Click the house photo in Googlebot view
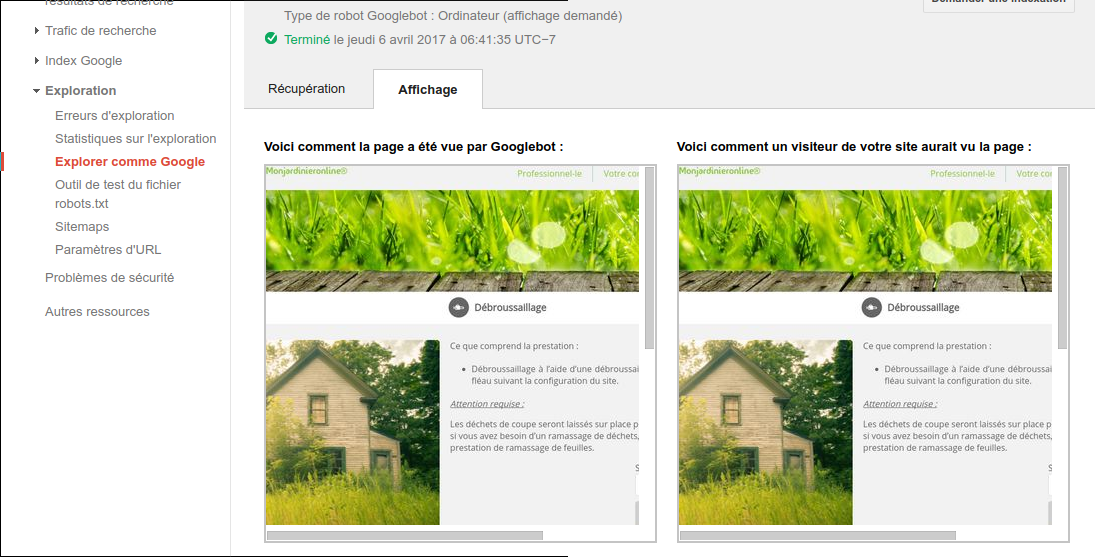This screenshot has height=557, width=1097. [x=353, y=432]
